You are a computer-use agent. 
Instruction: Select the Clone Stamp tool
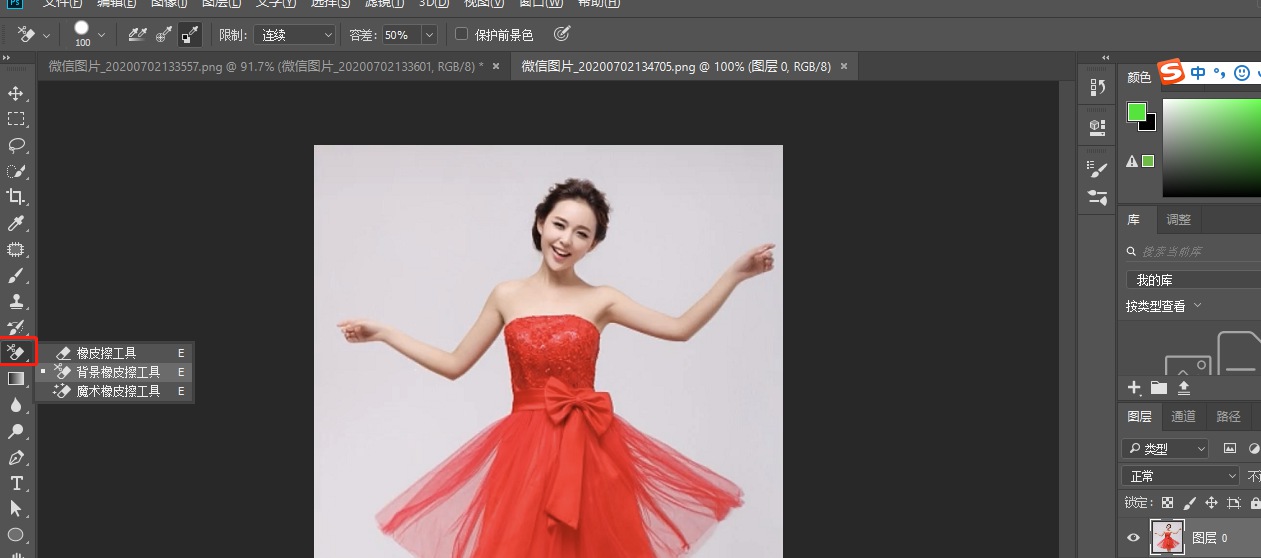click(16, 301)
